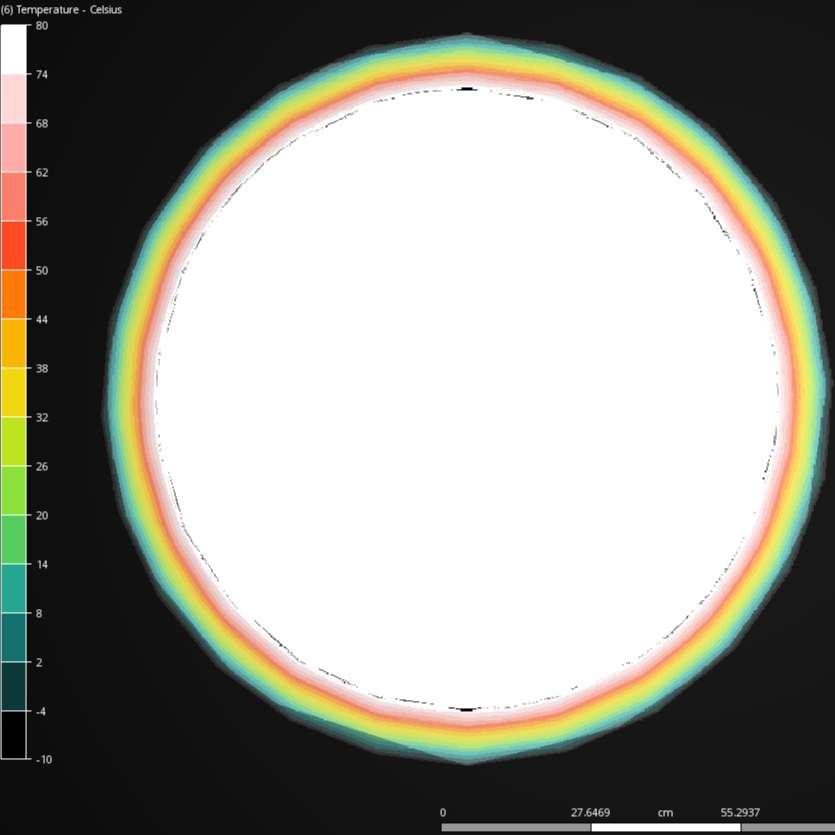Click the legend value "44"
The image size is (835, 835).
click(x=42, y=320)
